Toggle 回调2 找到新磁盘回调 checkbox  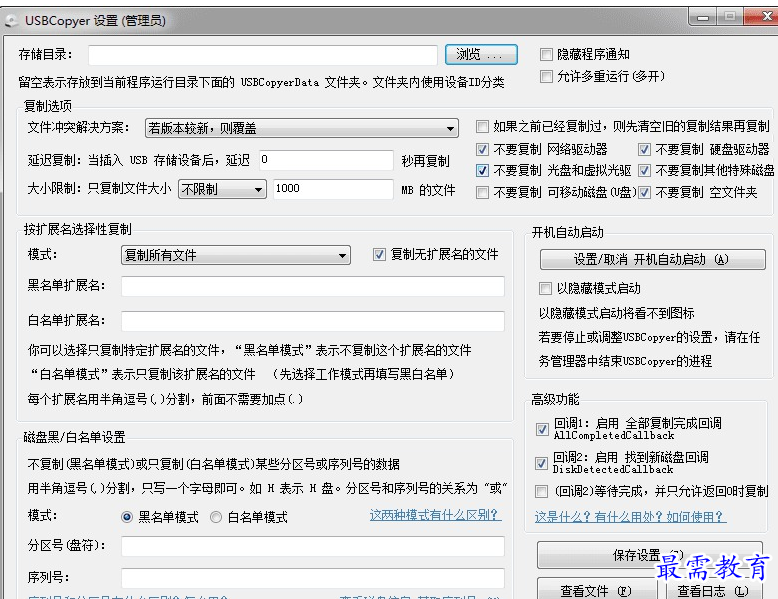pos(541,464)
